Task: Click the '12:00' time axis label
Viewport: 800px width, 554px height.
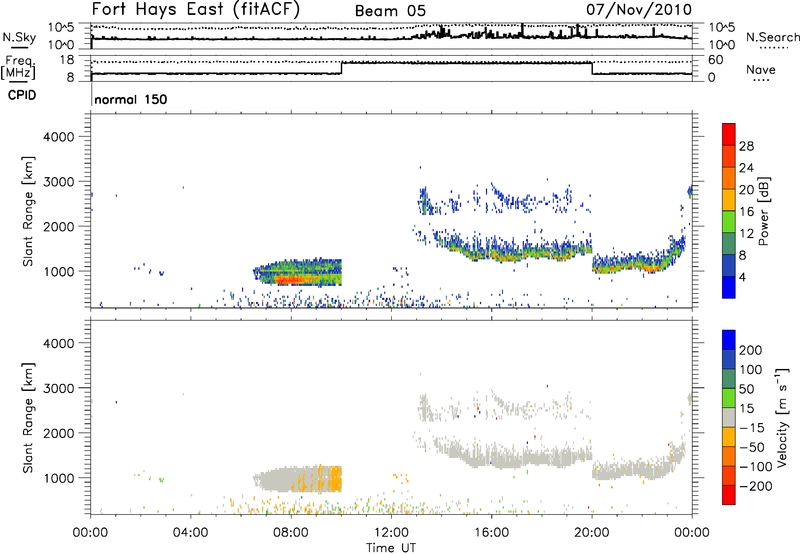Action: [391, 533]
